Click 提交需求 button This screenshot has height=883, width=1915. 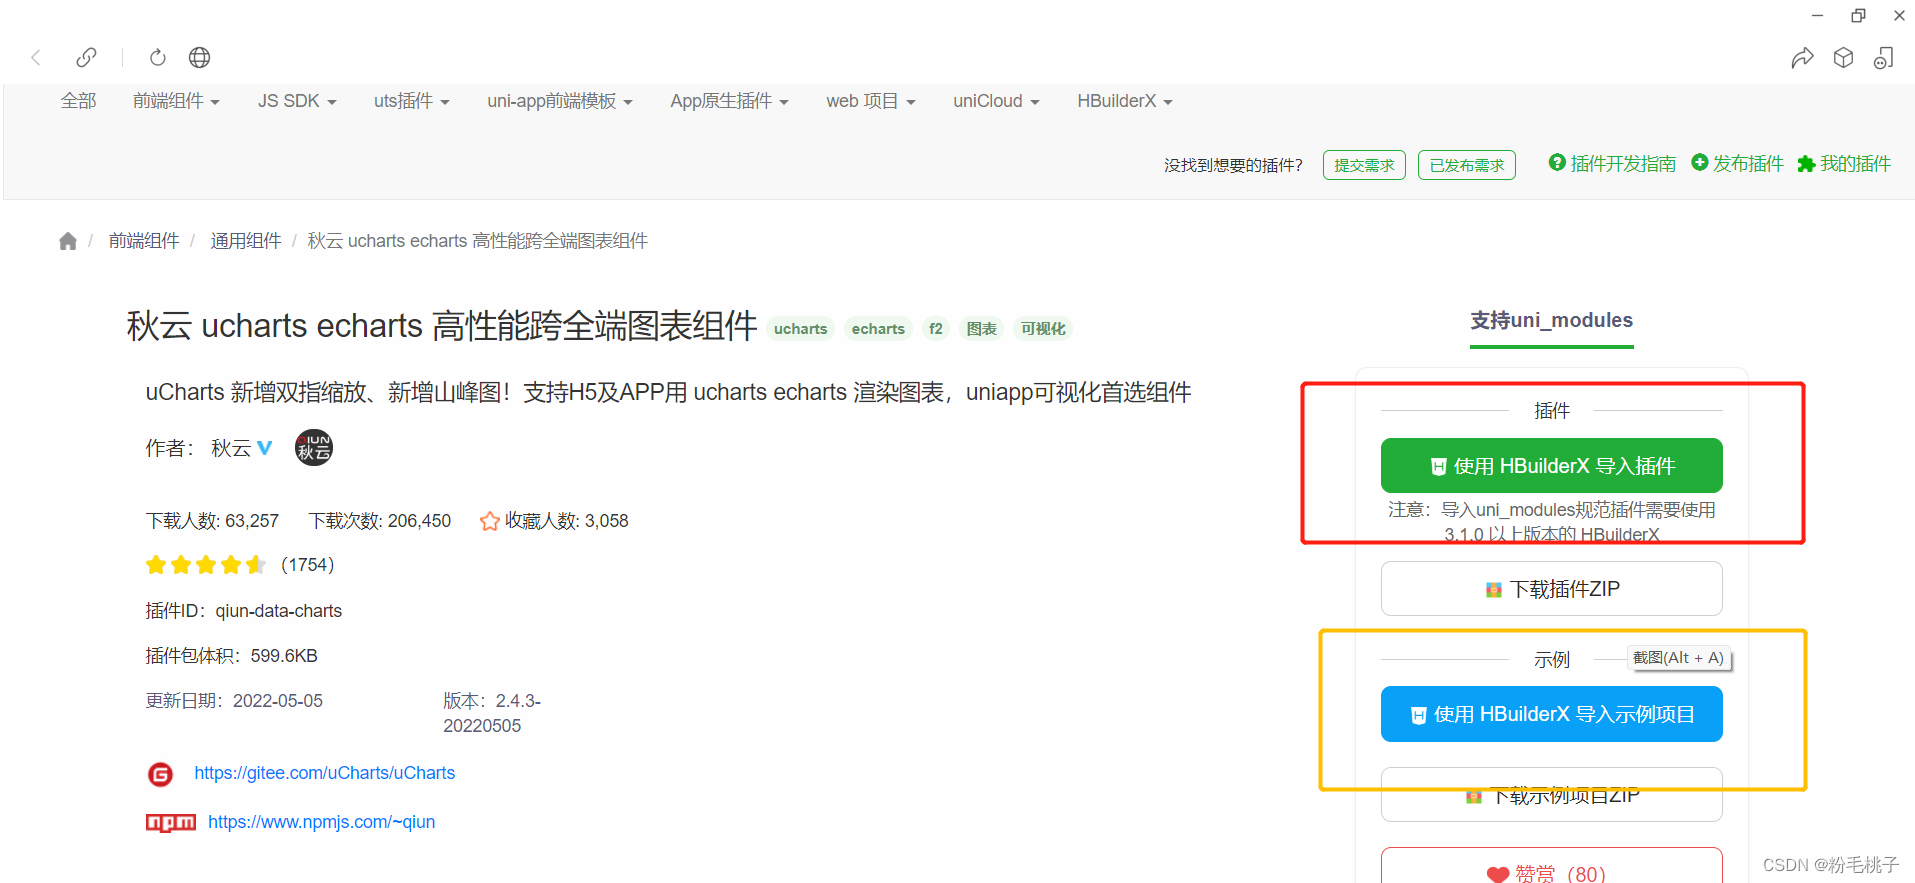pos(1364,165)
